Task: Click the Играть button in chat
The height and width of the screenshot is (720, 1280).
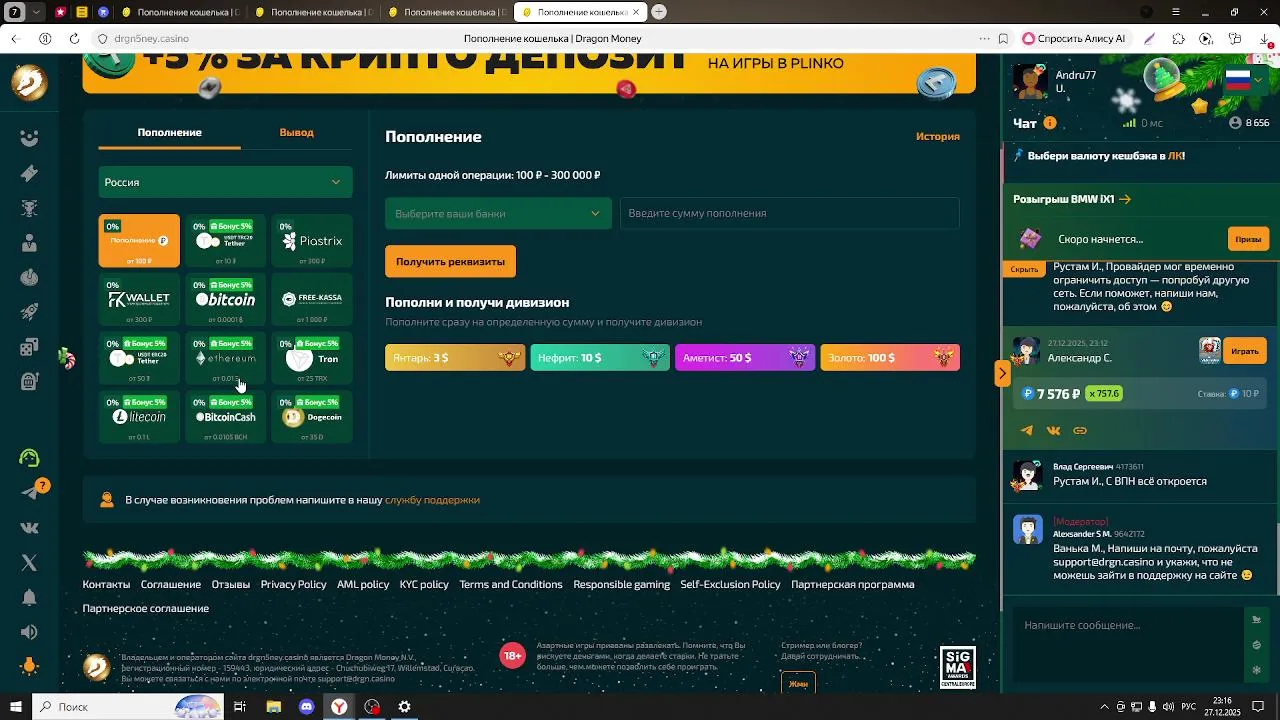Action: pyautogui.click(x=1245, y=351)
